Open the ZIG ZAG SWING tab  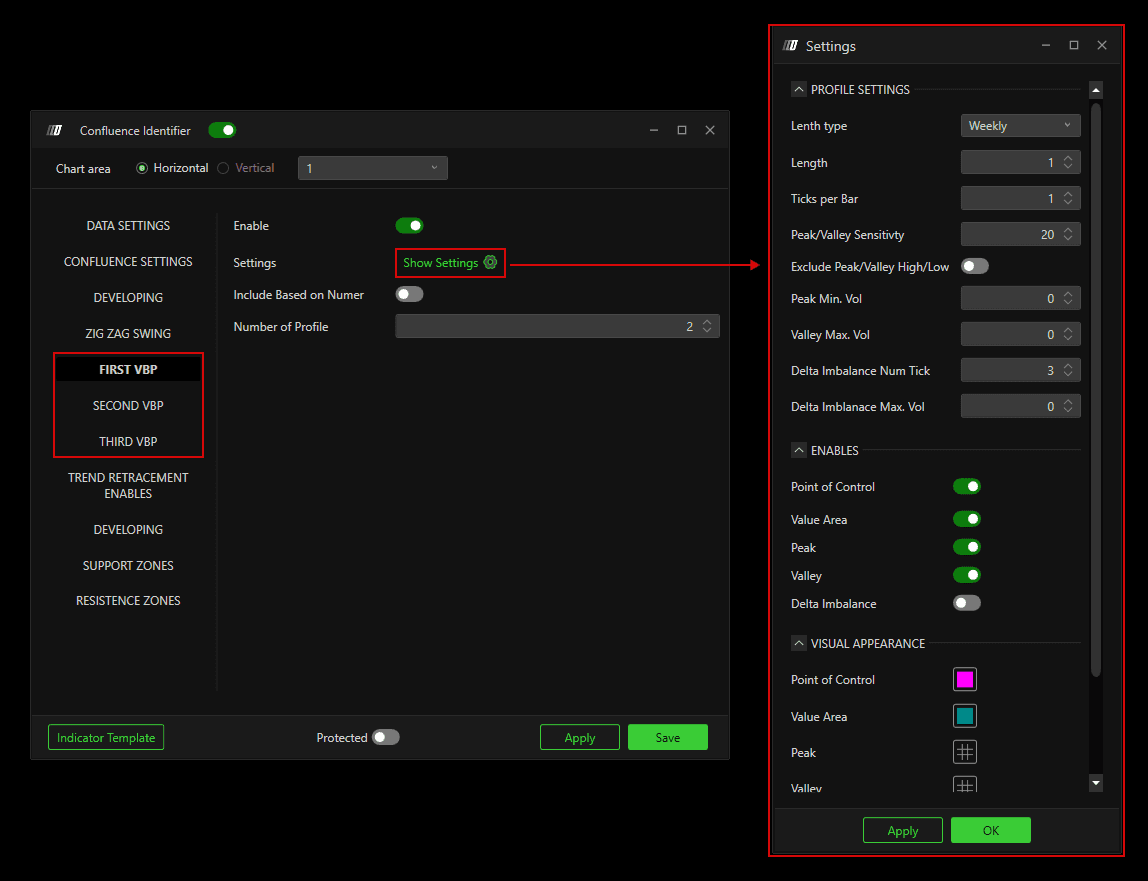point(128,333)
